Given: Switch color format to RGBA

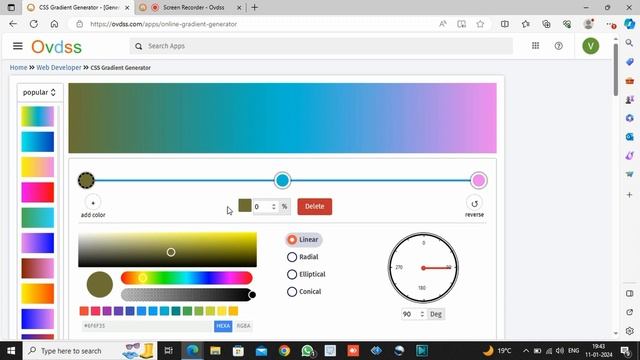Looking at the screenshot, I should pos(243,326).
